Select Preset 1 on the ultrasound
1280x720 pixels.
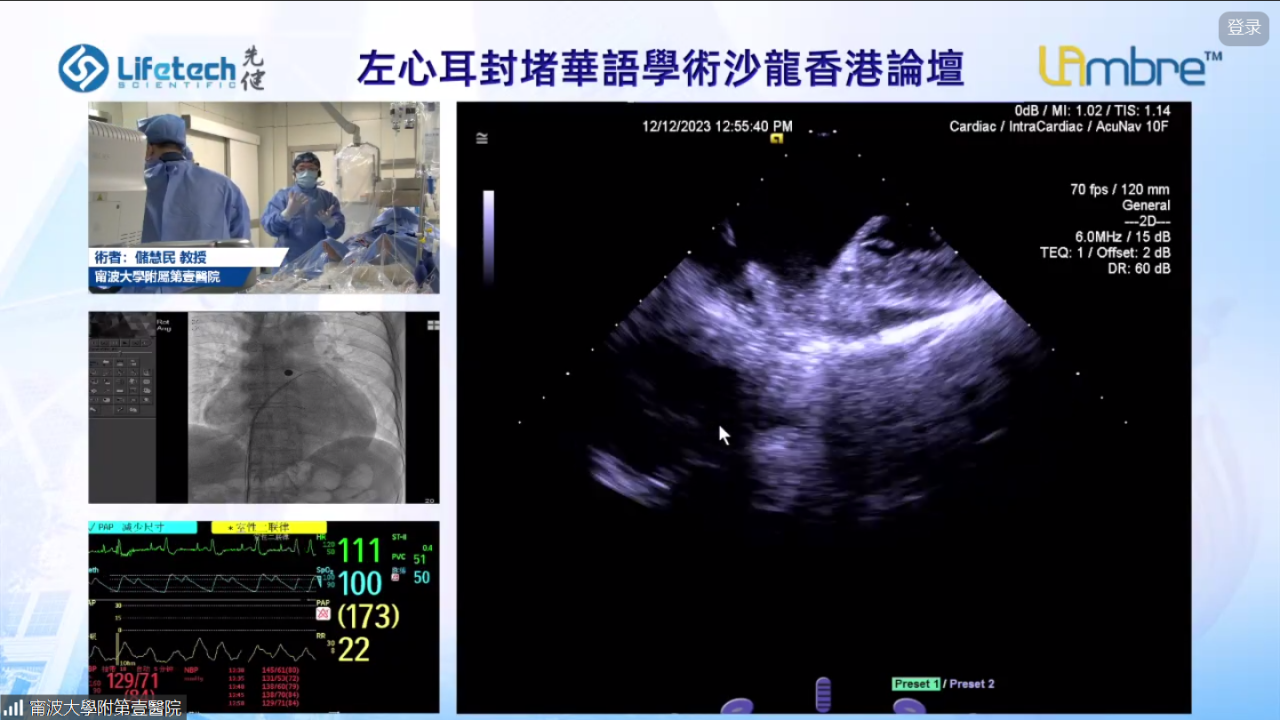pyautogui.click(x=916, y=684)
